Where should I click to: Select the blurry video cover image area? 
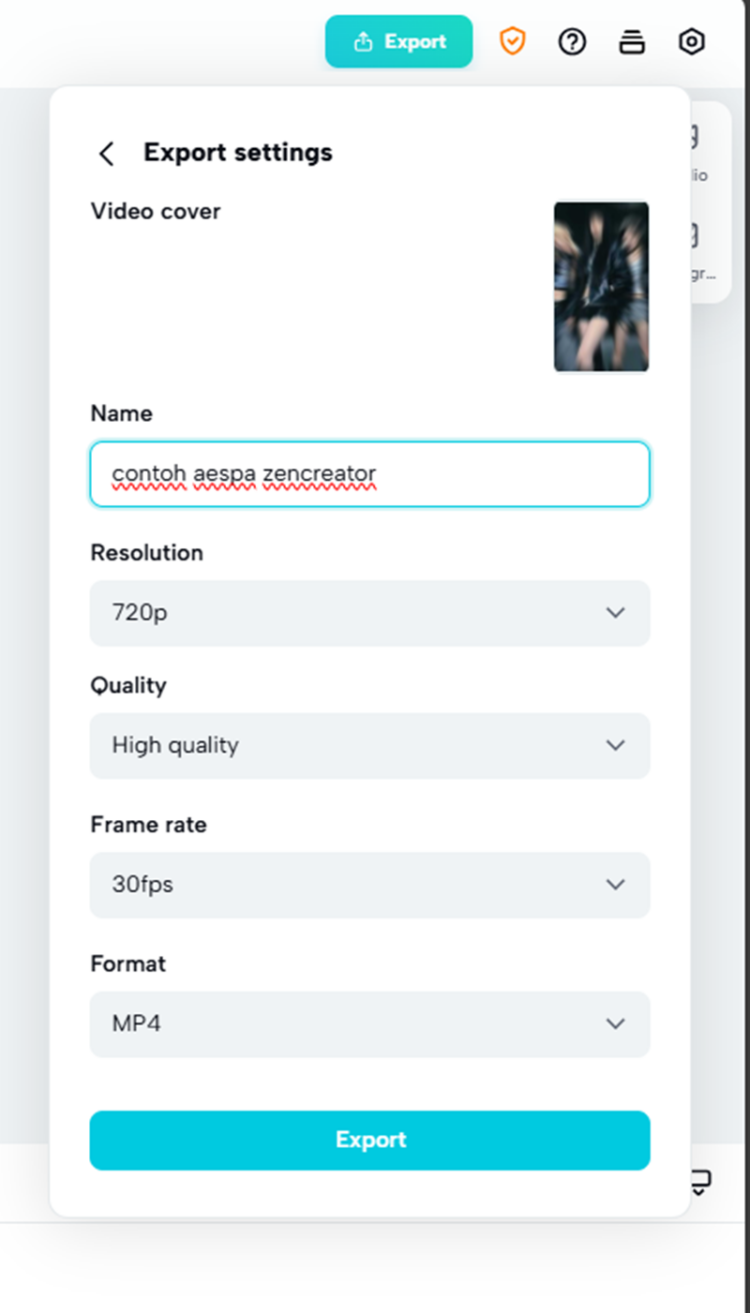[601, 287]
